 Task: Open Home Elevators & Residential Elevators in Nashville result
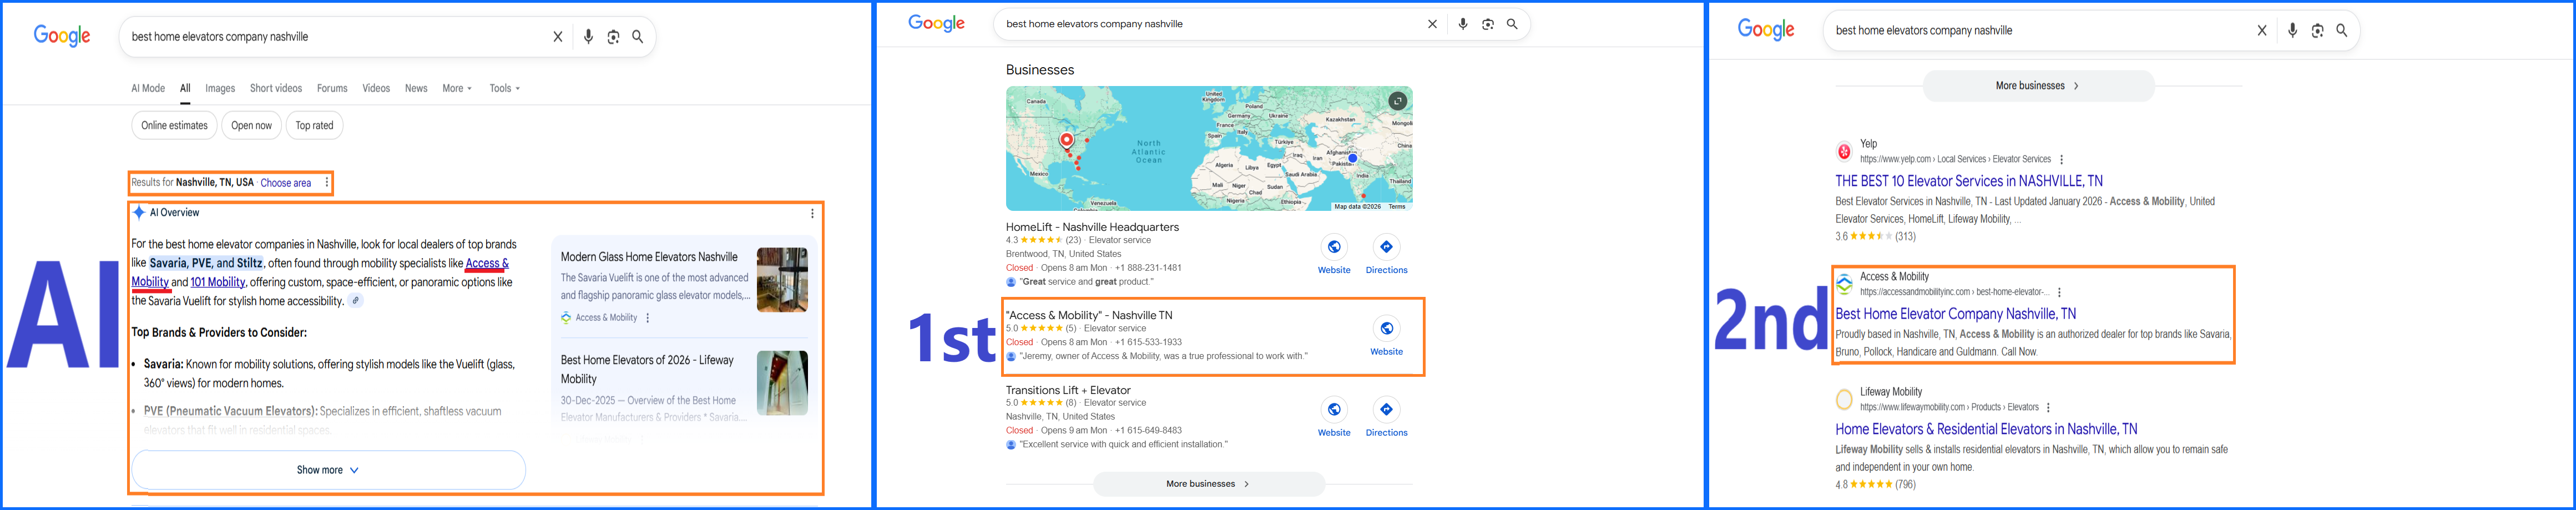1986,429
